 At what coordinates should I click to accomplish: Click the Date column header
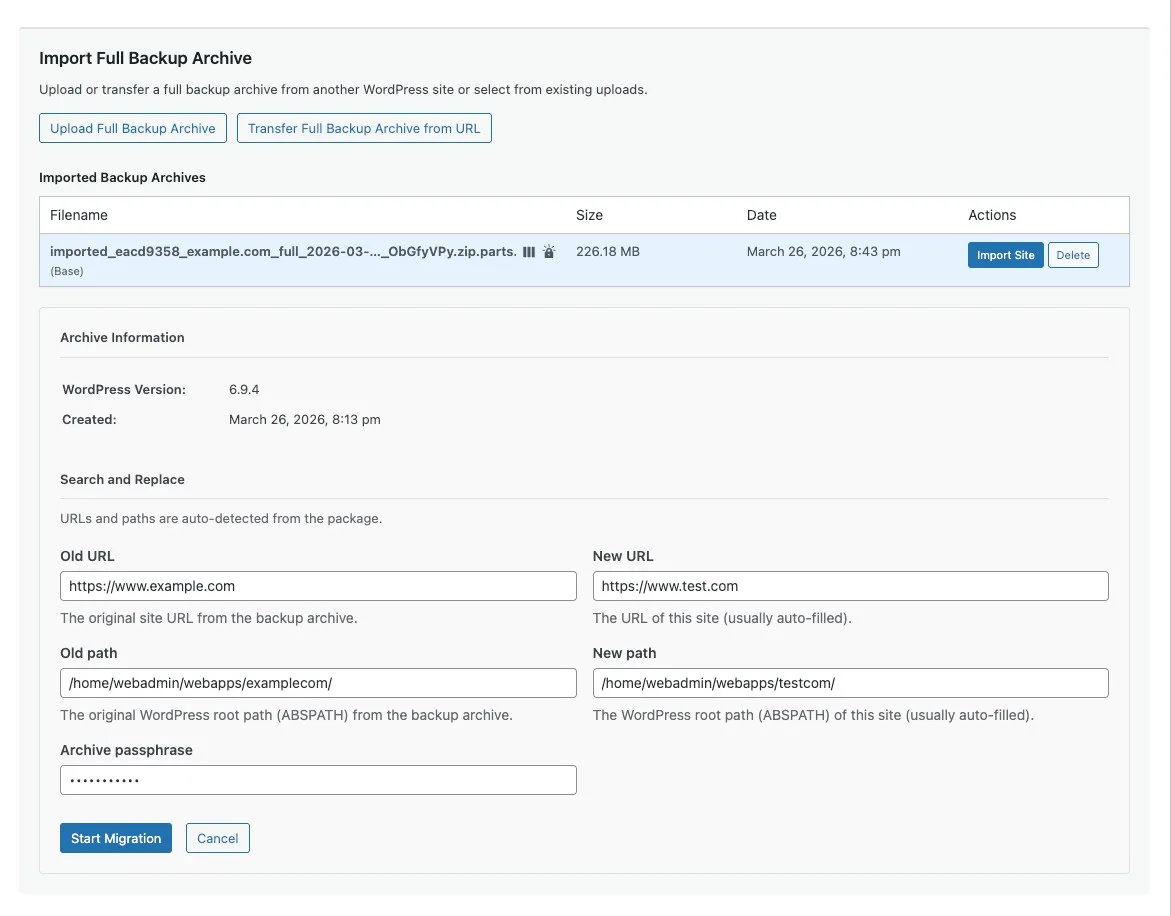pos(761,215)
